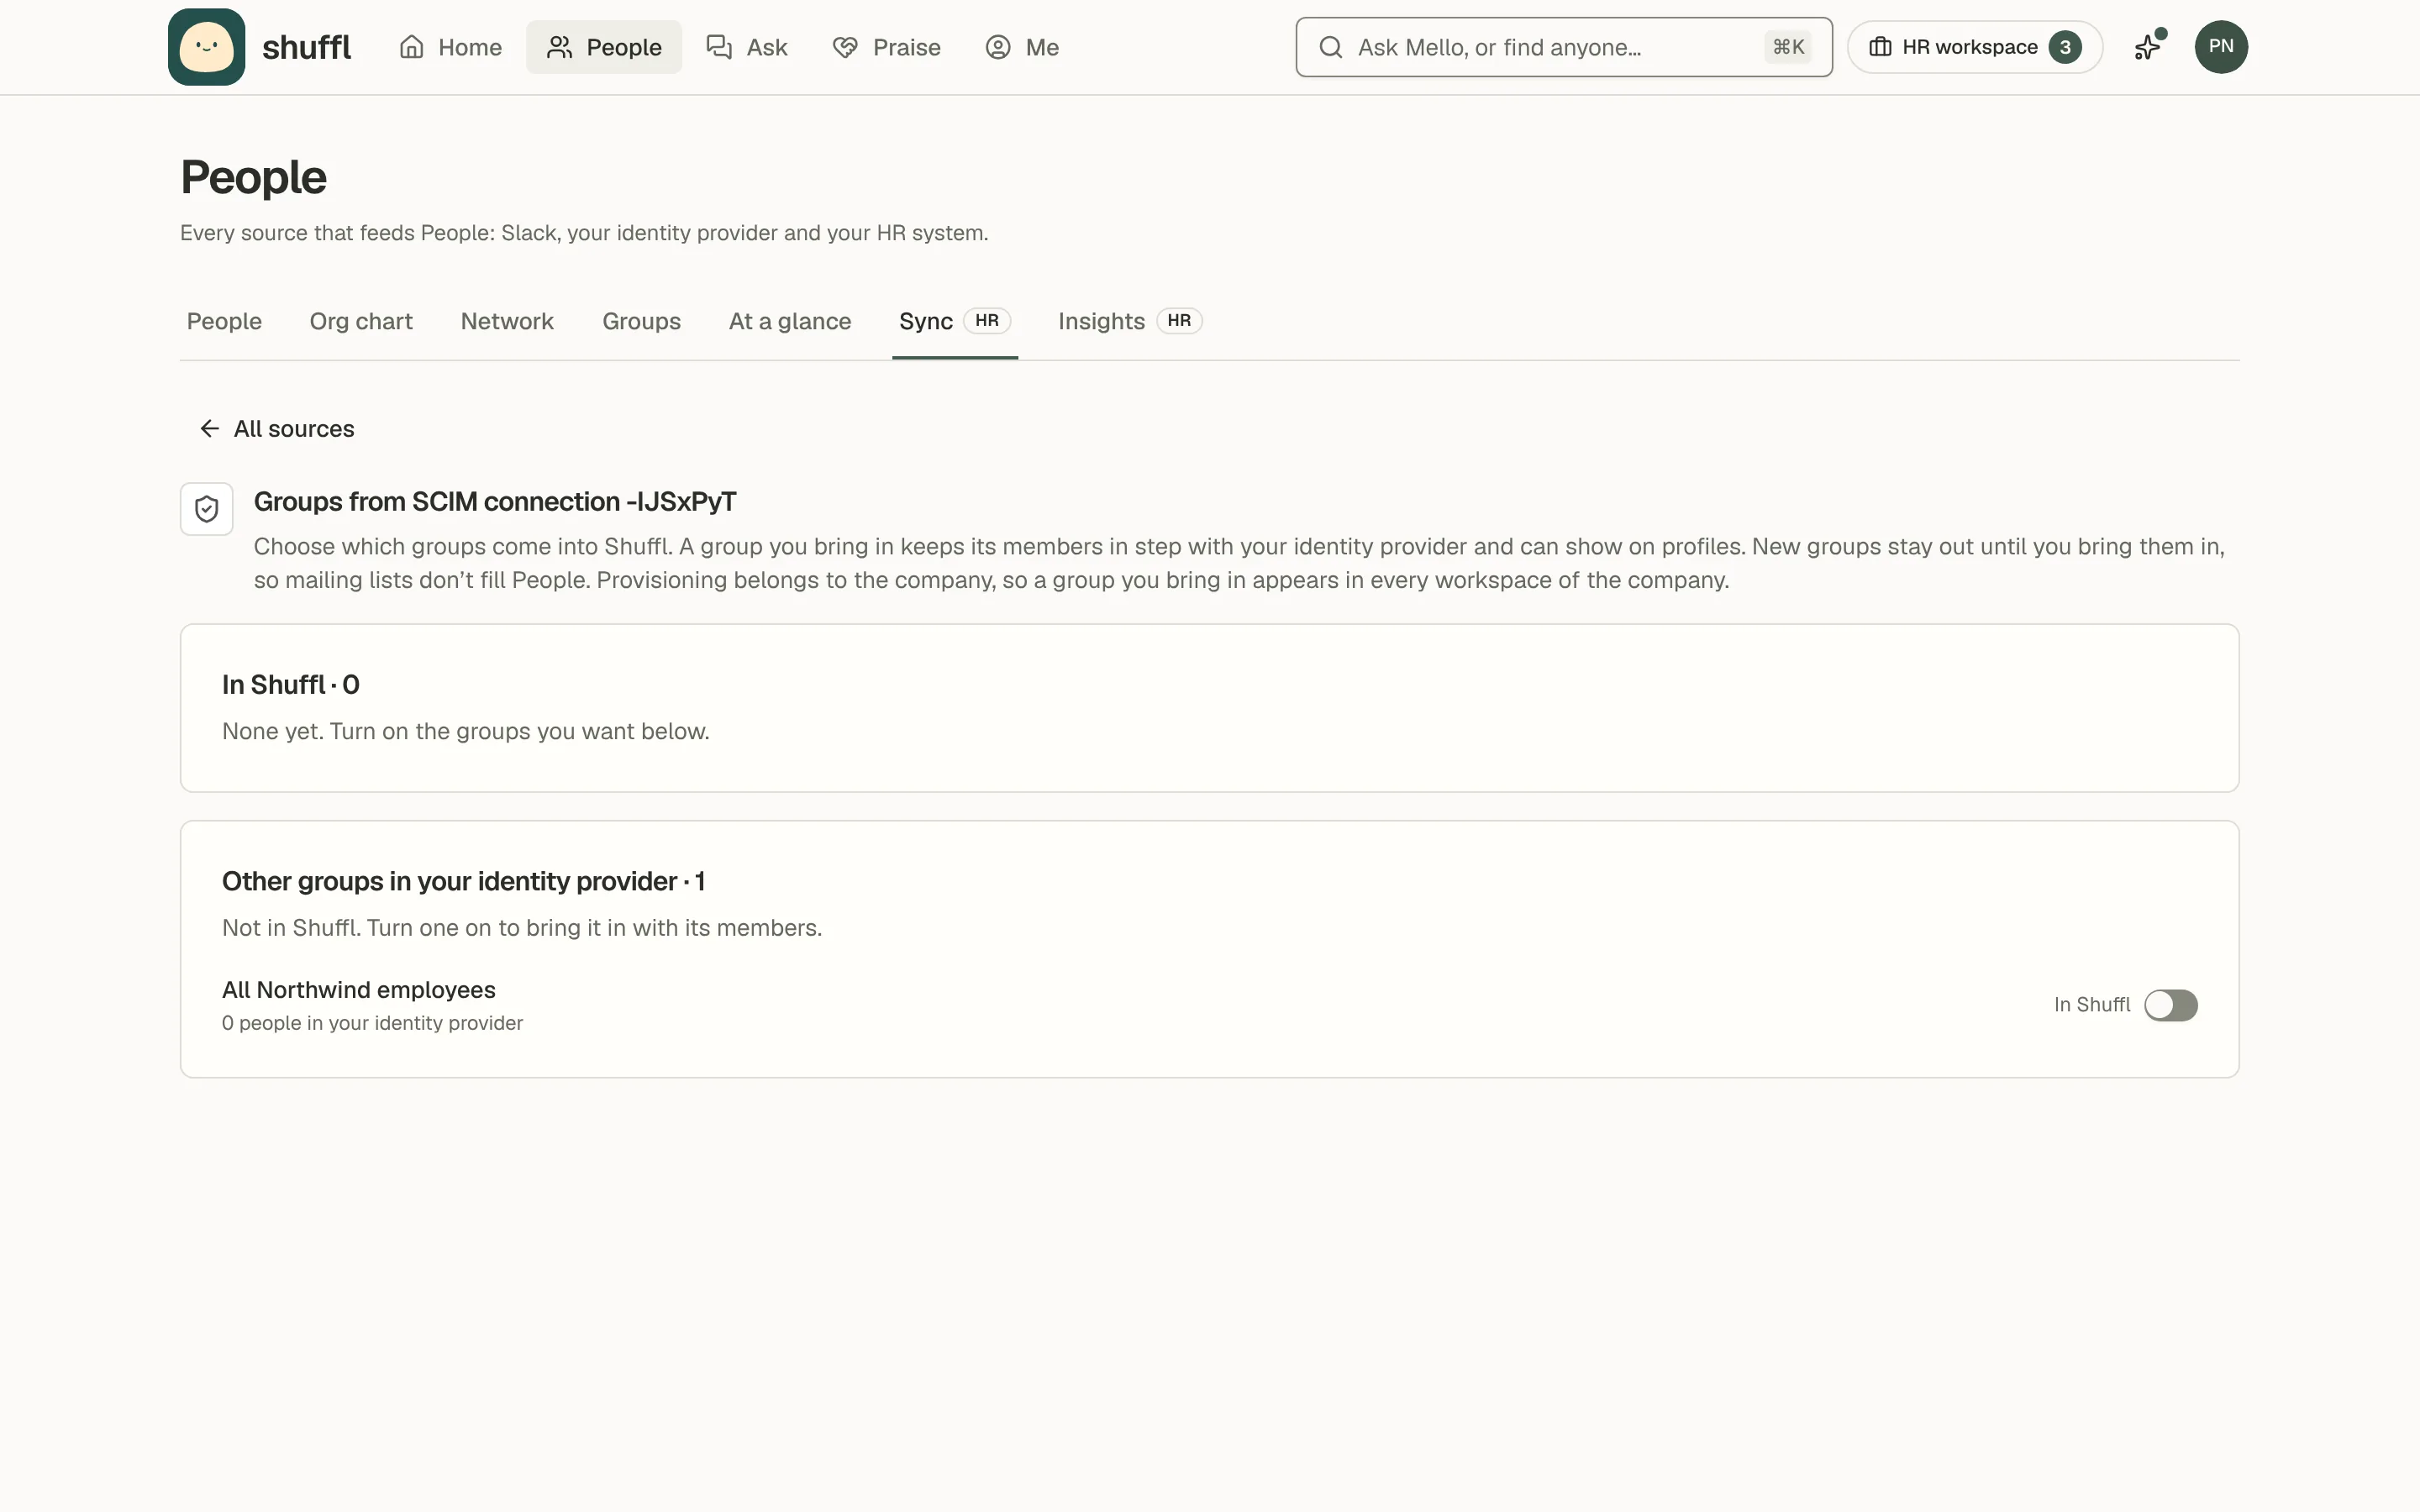Click the back arrow beside All sources
The width and height of the screenshot is (2420, 1512).
coord(209,429)
